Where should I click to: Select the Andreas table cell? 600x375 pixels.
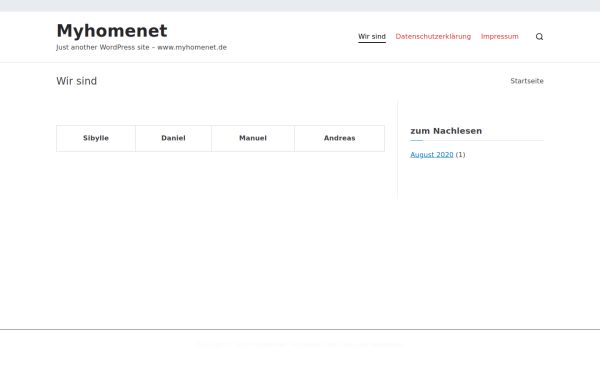(x=339, y=138)
